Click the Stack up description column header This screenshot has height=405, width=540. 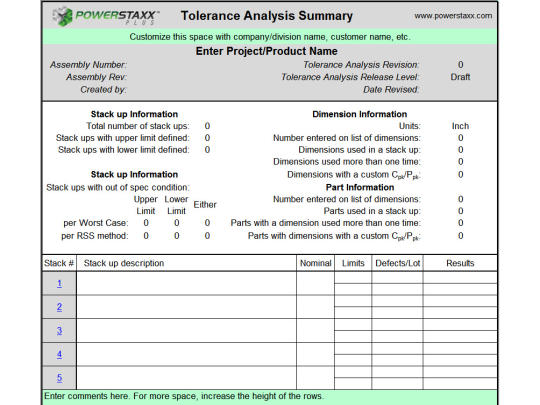[x=186, y=263]
